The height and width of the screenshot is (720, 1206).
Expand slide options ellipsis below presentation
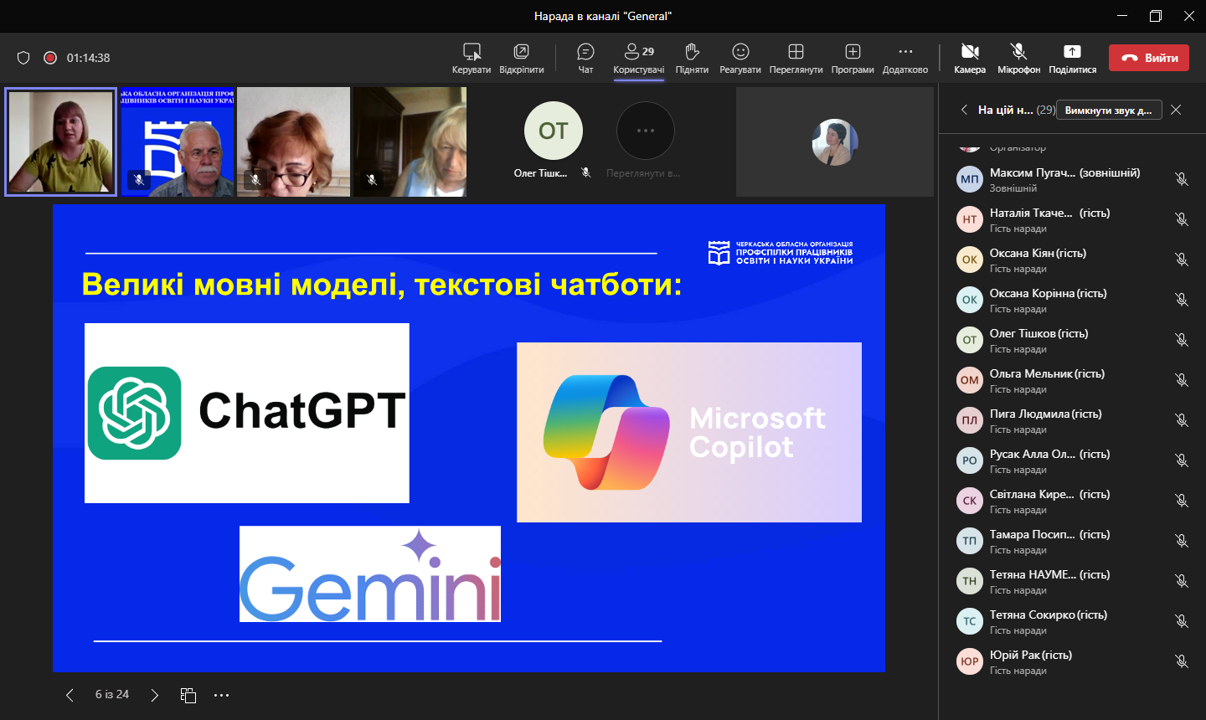(x=222, y=695)
